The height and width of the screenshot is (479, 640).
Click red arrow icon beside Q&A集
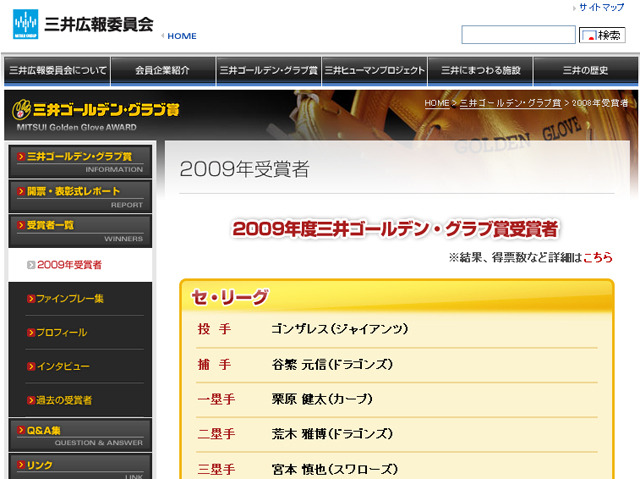click(x=21, y=430)
